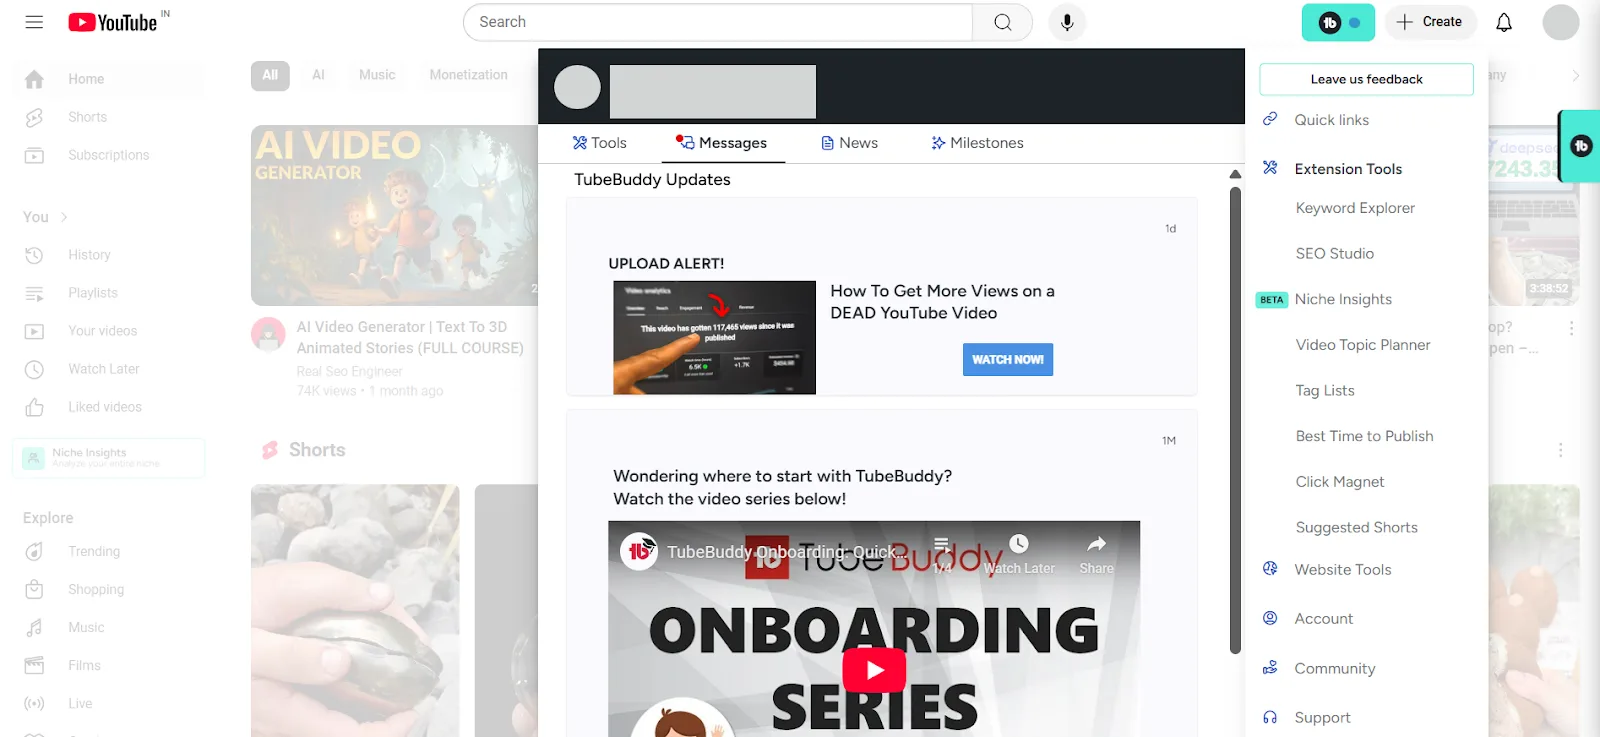
Task: Open the account avatar menu
Action: pos(1561,22)
